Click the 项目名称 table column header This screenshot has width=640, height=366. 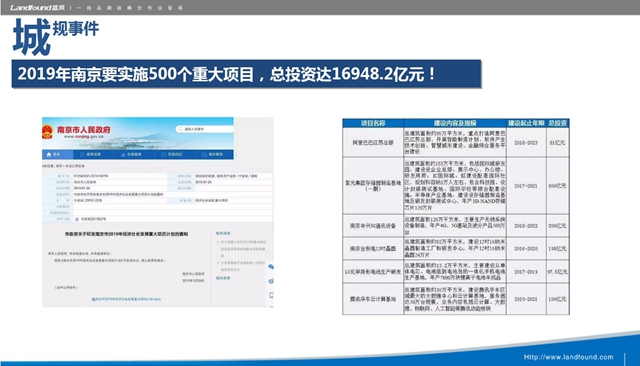tap(373, 123)
